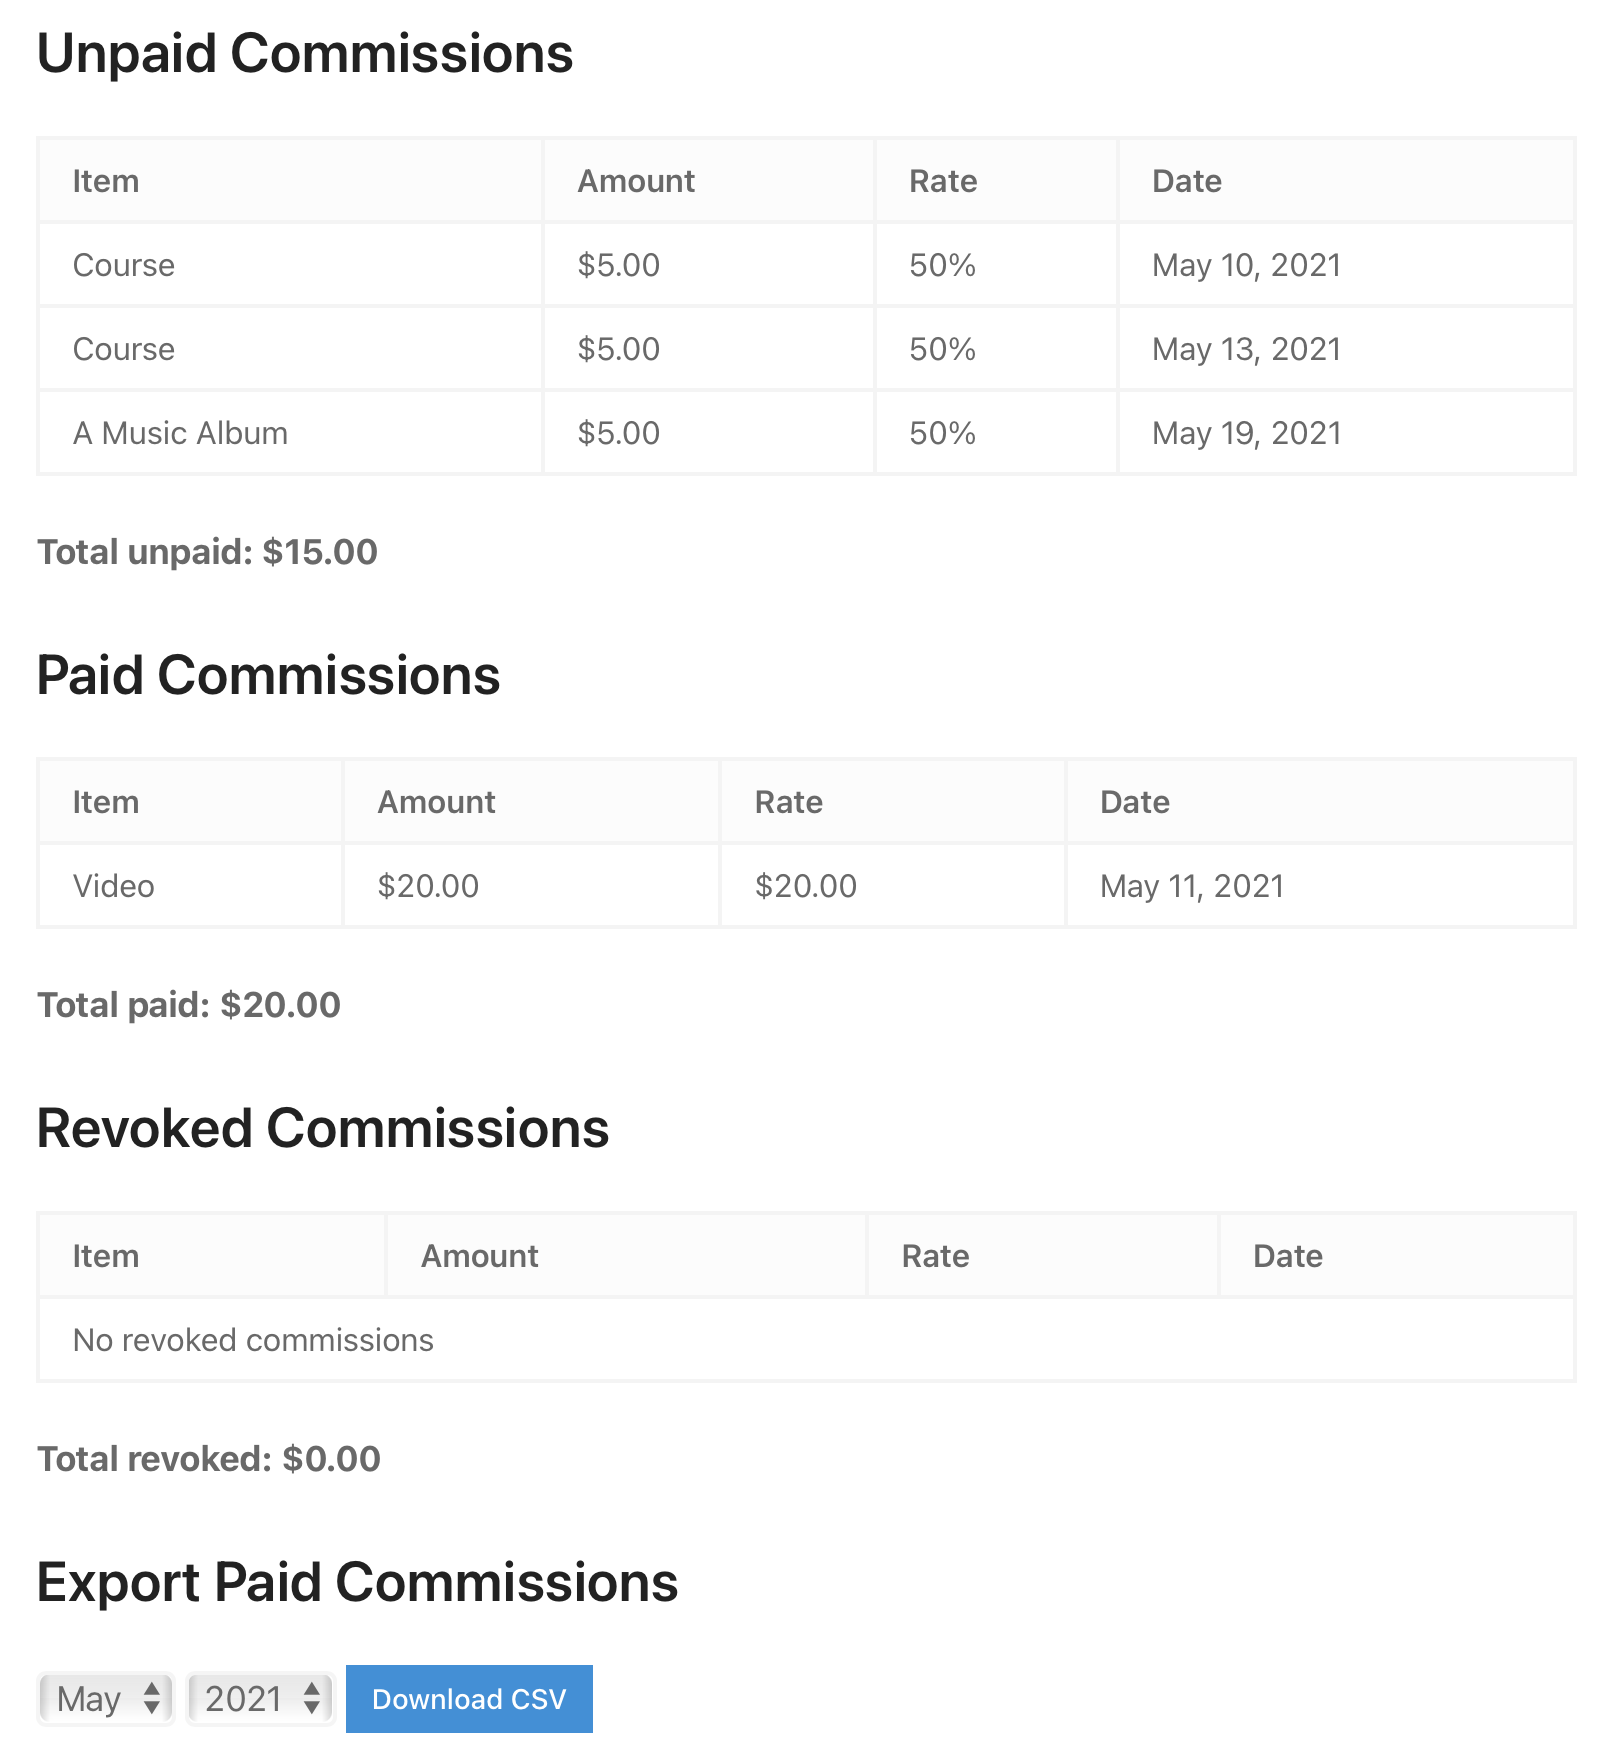Click the No revoked commissions row

coord(253,1340)
